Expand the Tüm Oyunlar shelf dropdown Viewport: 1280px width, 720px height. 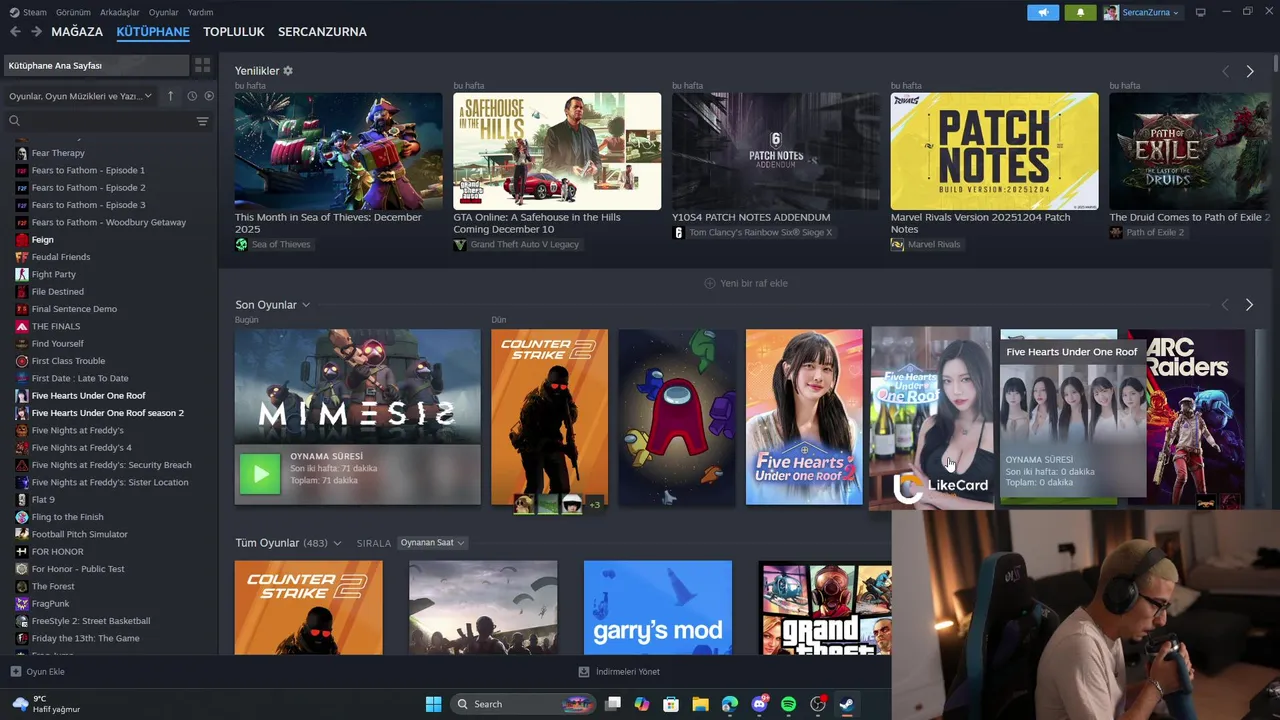[337, 543]
